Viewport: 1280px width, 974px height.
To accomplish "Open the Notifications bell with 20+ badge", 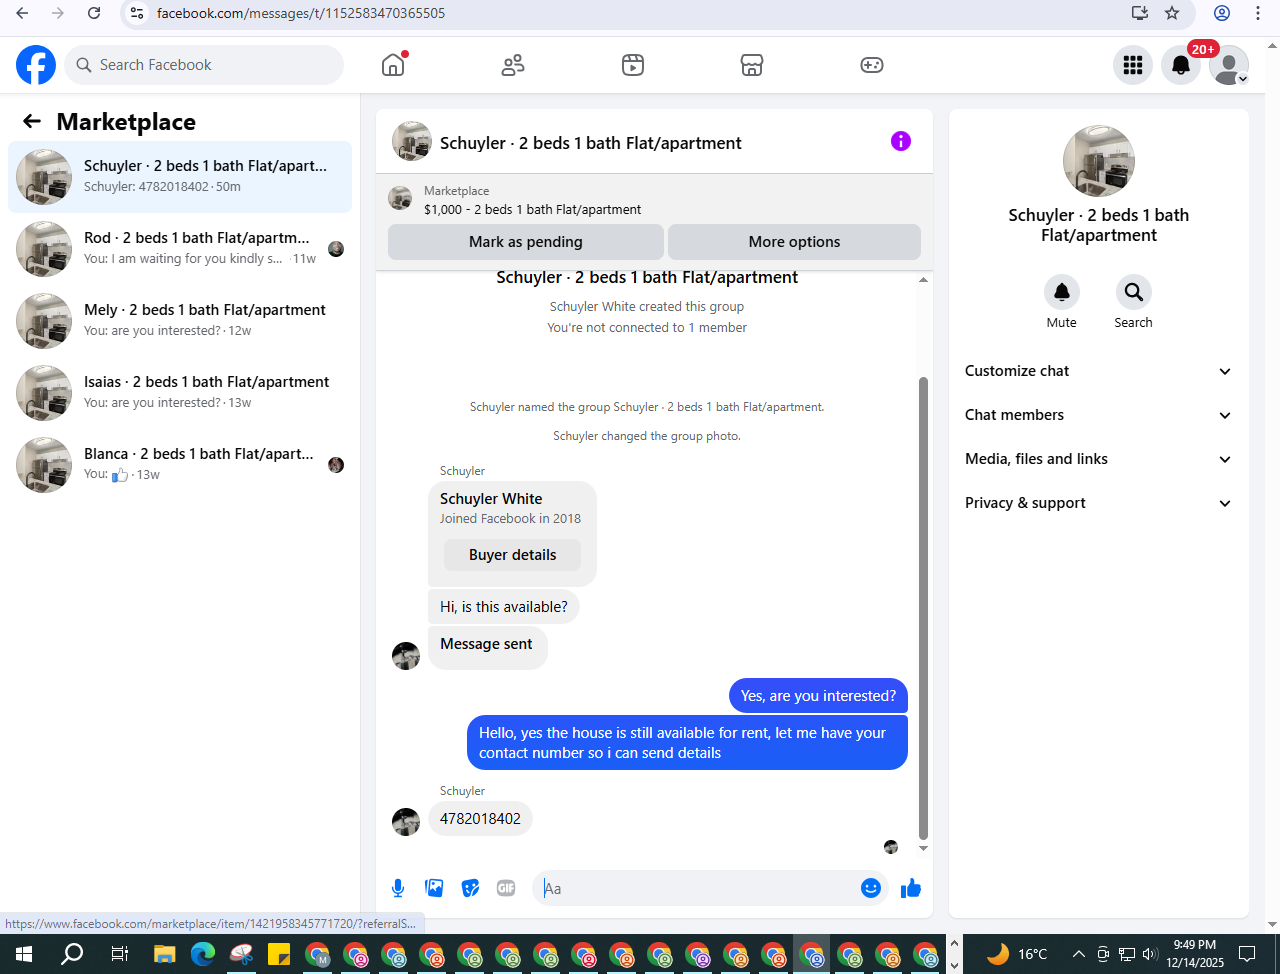I will [x=1181, y=65].
